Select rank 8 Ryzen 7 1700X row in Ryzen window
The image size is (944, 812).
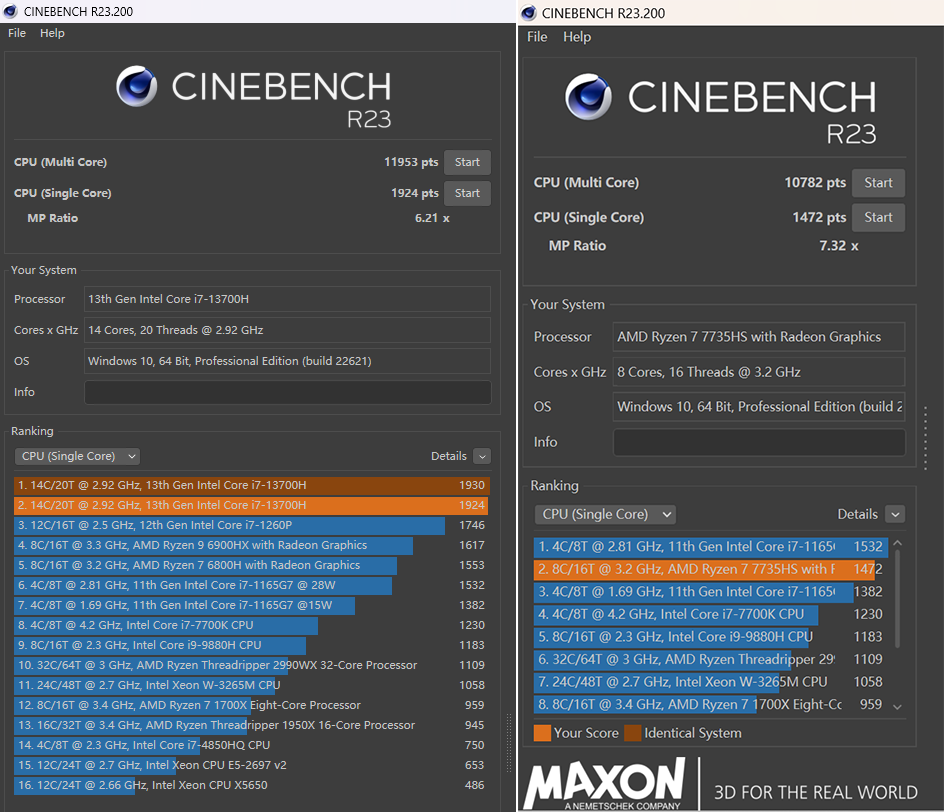[710, 704]
